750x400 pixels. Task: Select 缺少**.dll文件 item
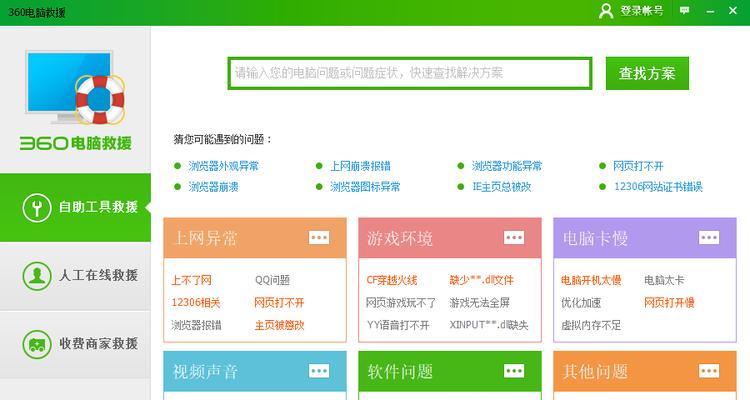click(481, 280)
